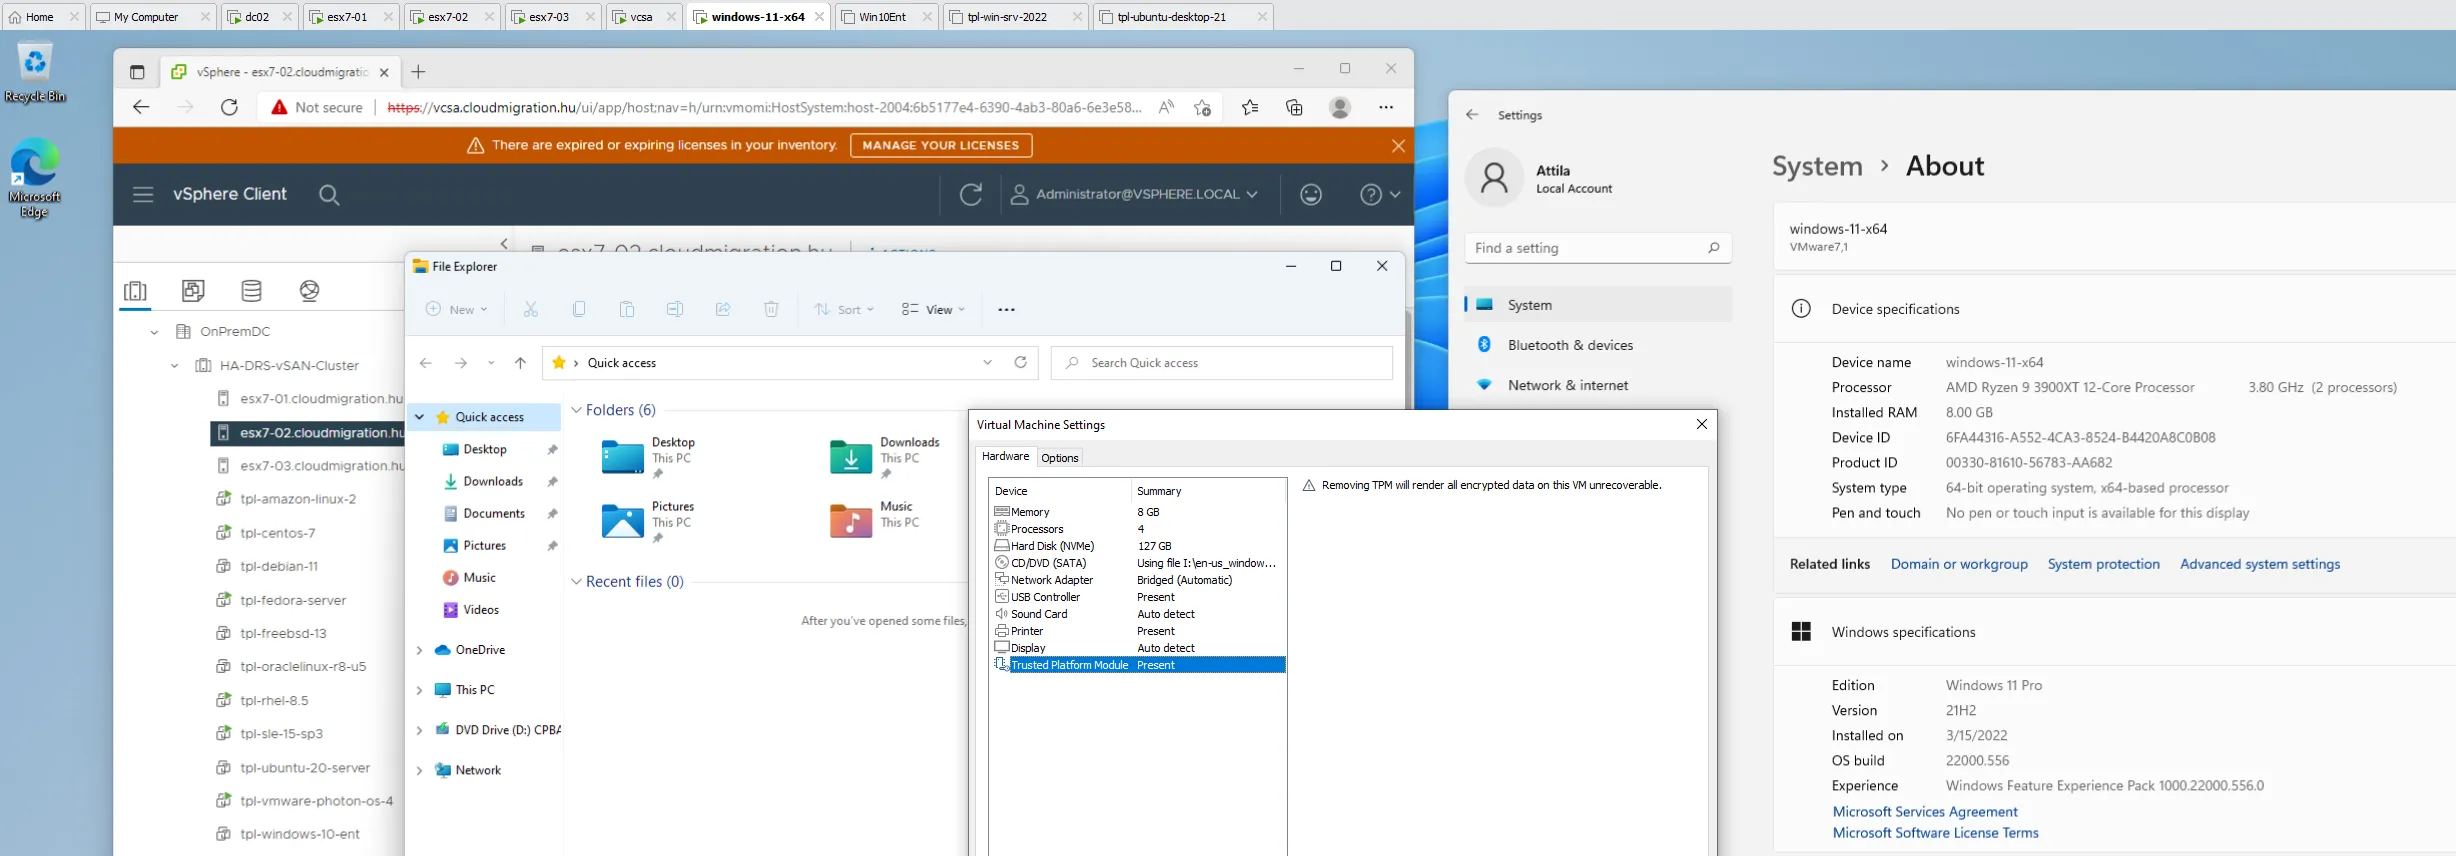Click the Delete trash icon in File Explorer

tap(771, 310)
